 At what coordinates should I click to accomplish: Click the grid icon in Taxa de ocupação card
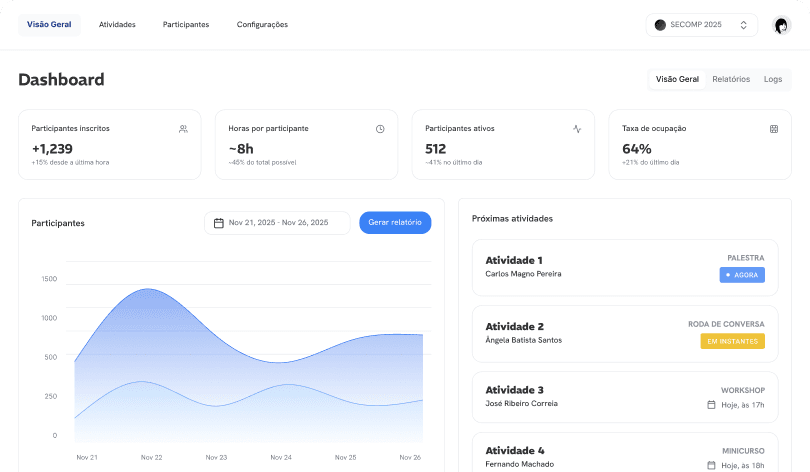click(x=774, y=129)
